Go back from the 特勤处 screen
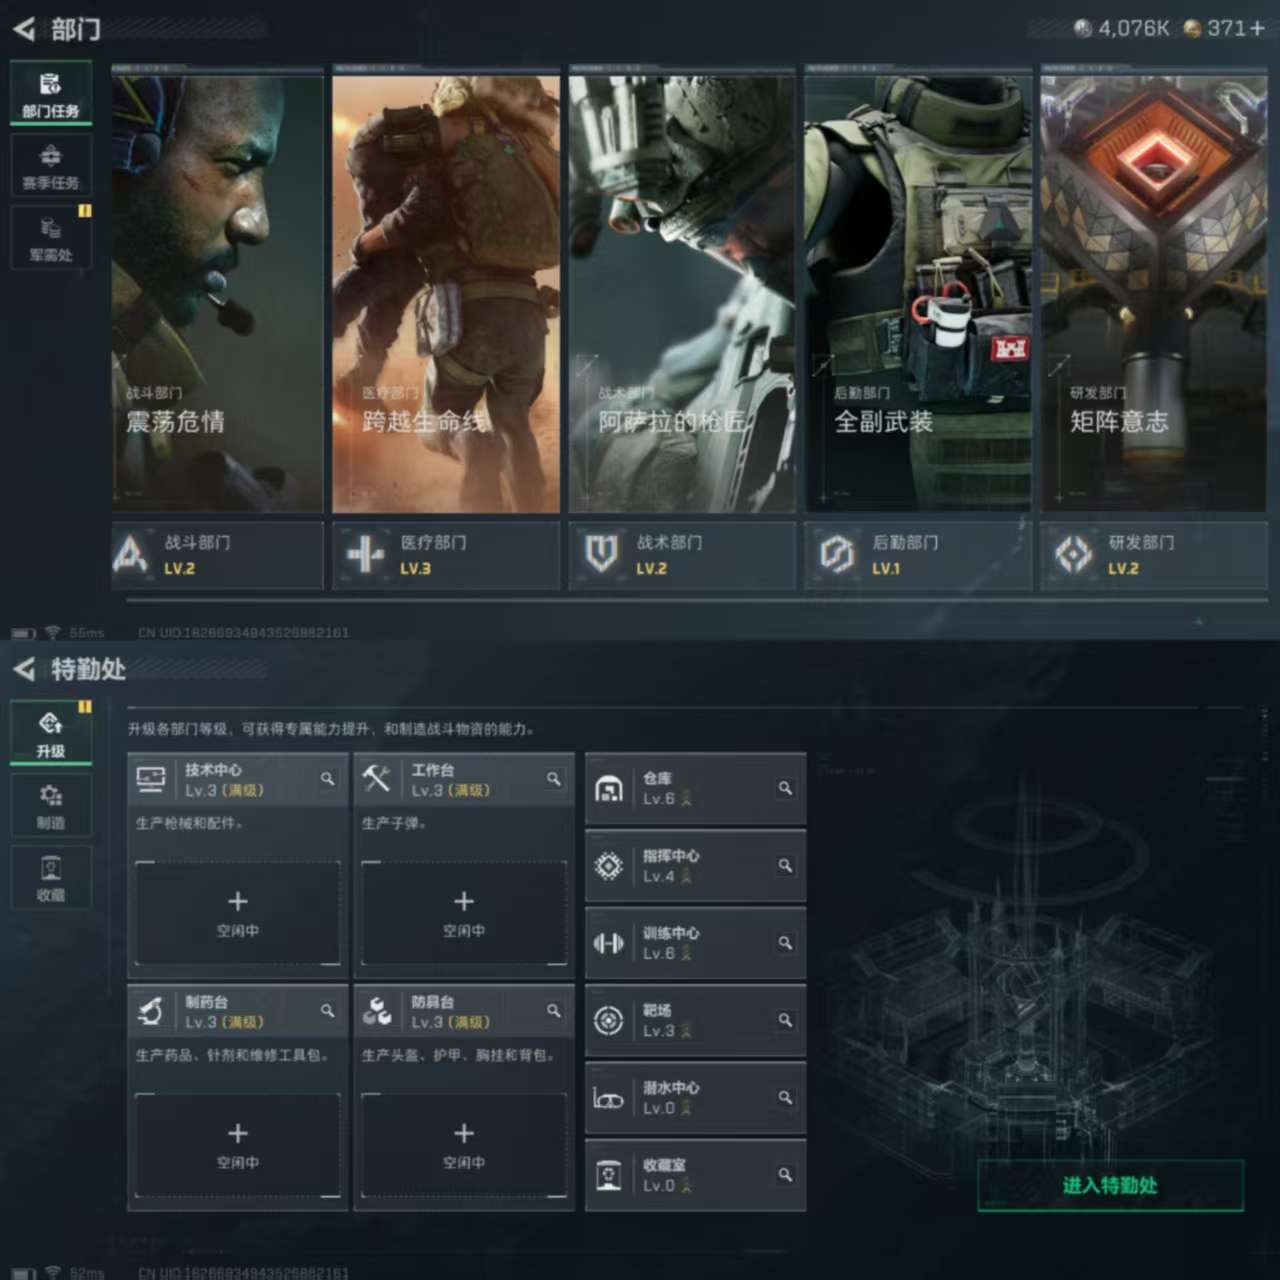Screen dimensions: 1280x1280 (24, 668)
